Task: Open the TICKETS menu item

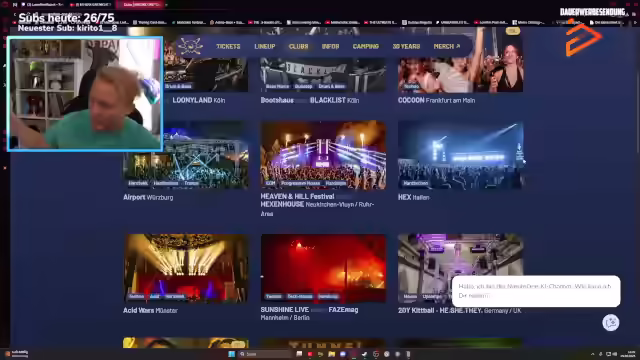Action: [x=228, y=47]
